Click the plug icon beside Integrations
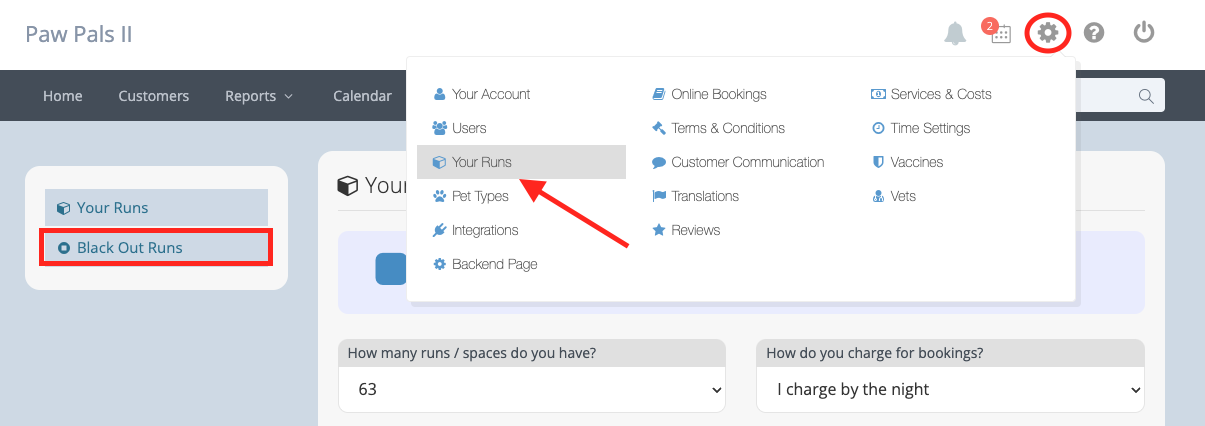1205x426 pixels. (439, 230)
